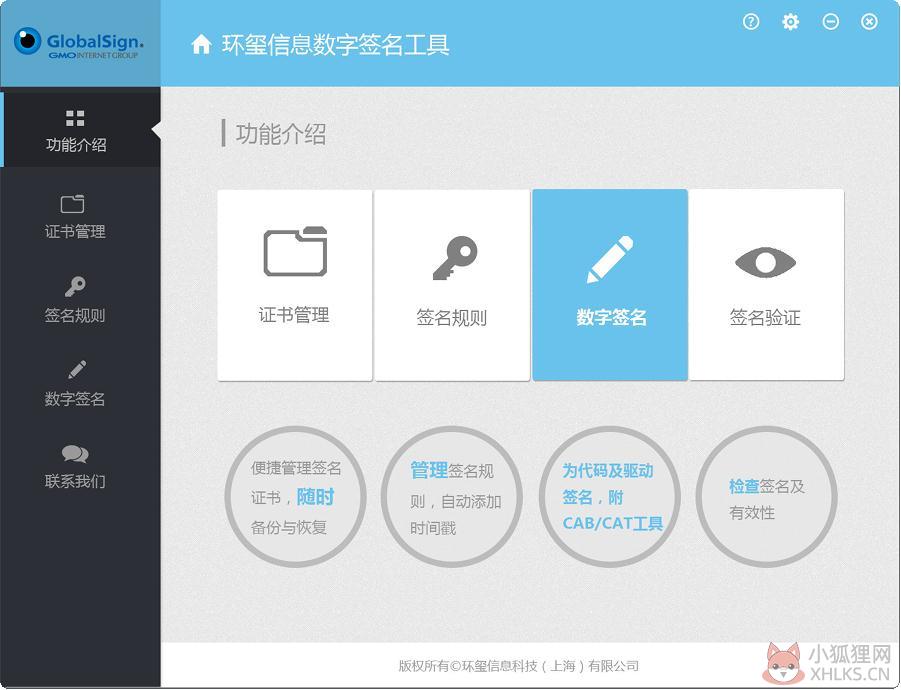Click the title 环玺信息数字签名工具
Screen dimensions: 901x690
click(x=336, y=45)
